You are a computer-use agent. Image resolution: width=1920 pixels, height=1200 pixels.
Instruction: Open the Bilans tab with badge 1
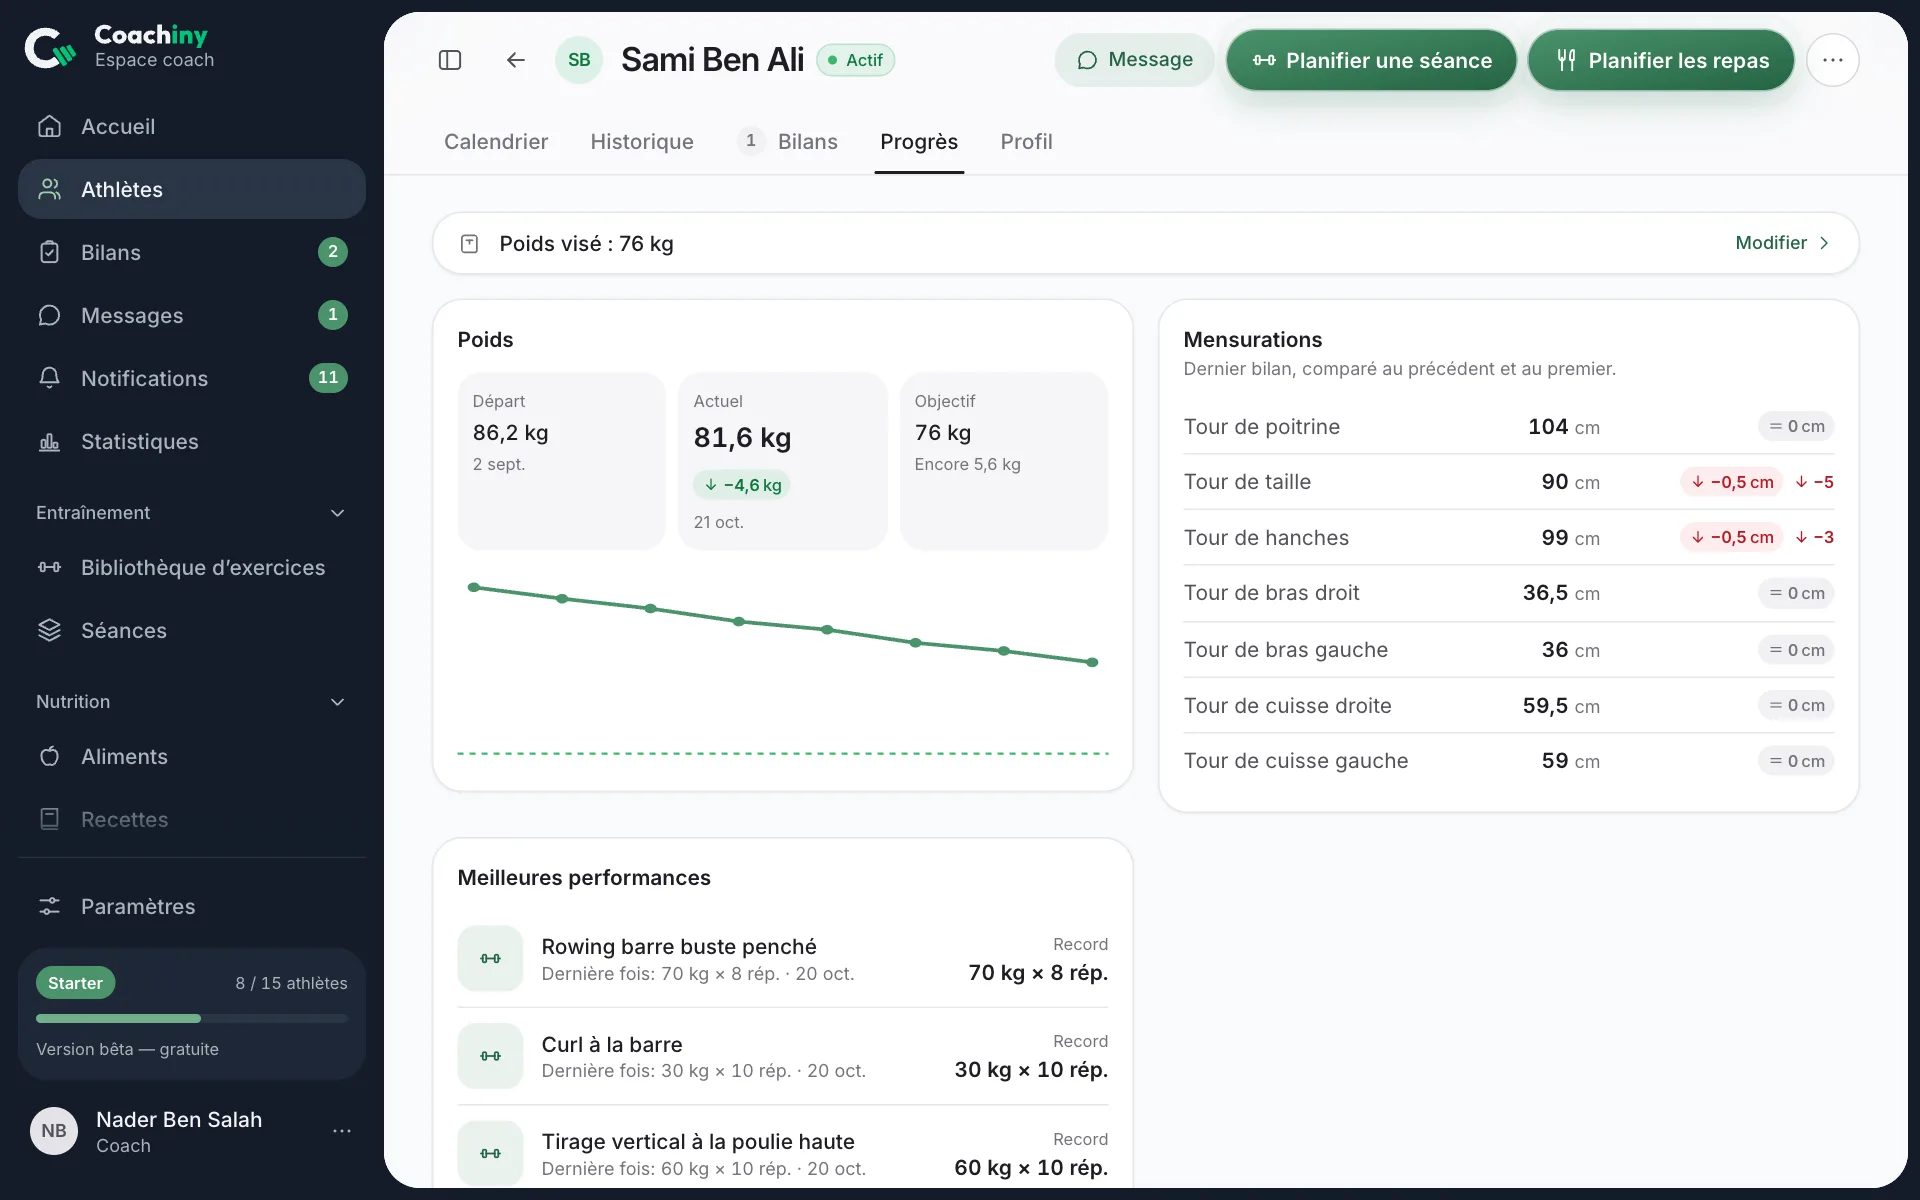click(x=788, y=142)
